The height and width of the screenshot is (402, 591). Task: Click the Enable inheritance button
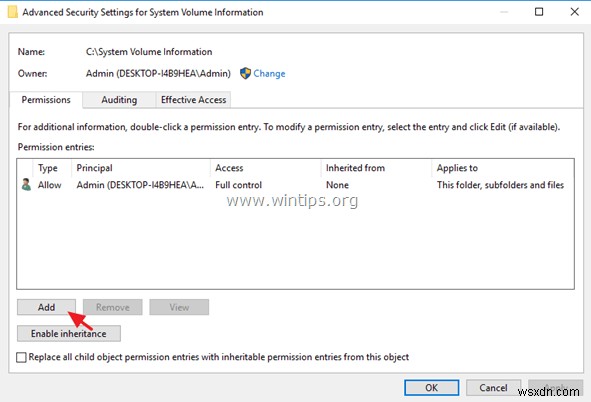tap(69, 333)
